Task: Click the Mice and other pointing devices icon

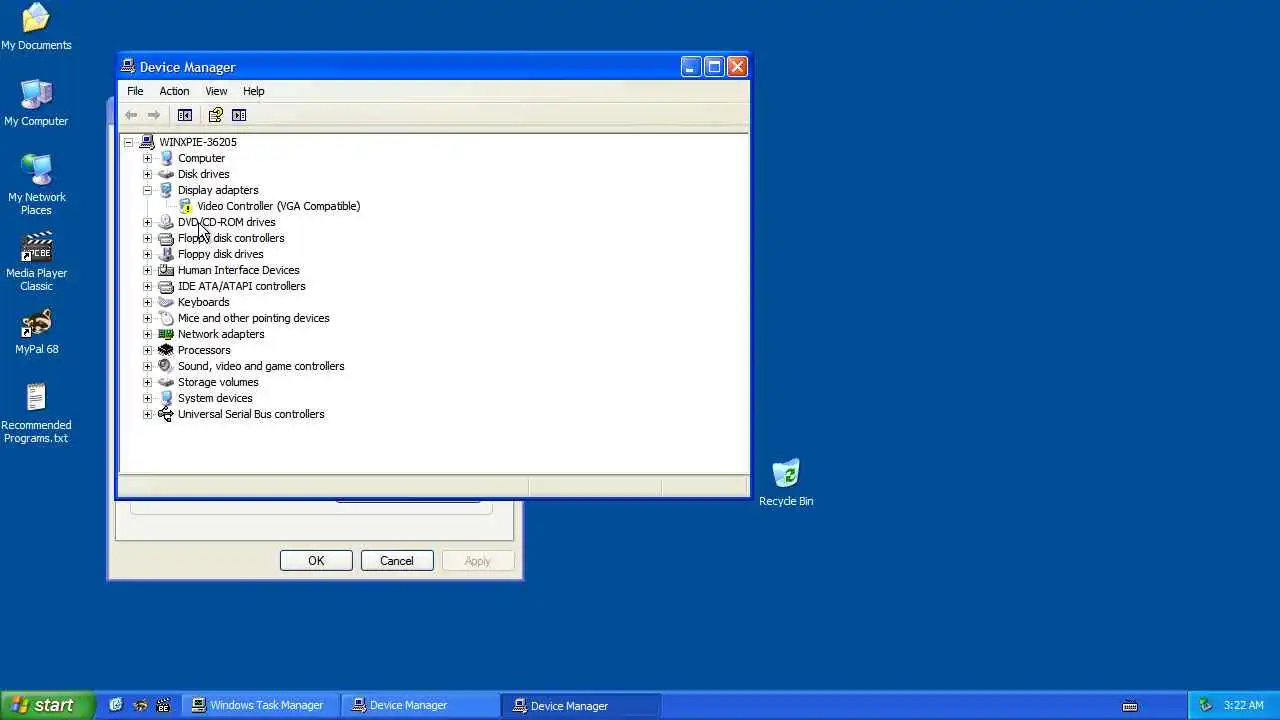Action: pyautogui.click(x=166, y=318)
